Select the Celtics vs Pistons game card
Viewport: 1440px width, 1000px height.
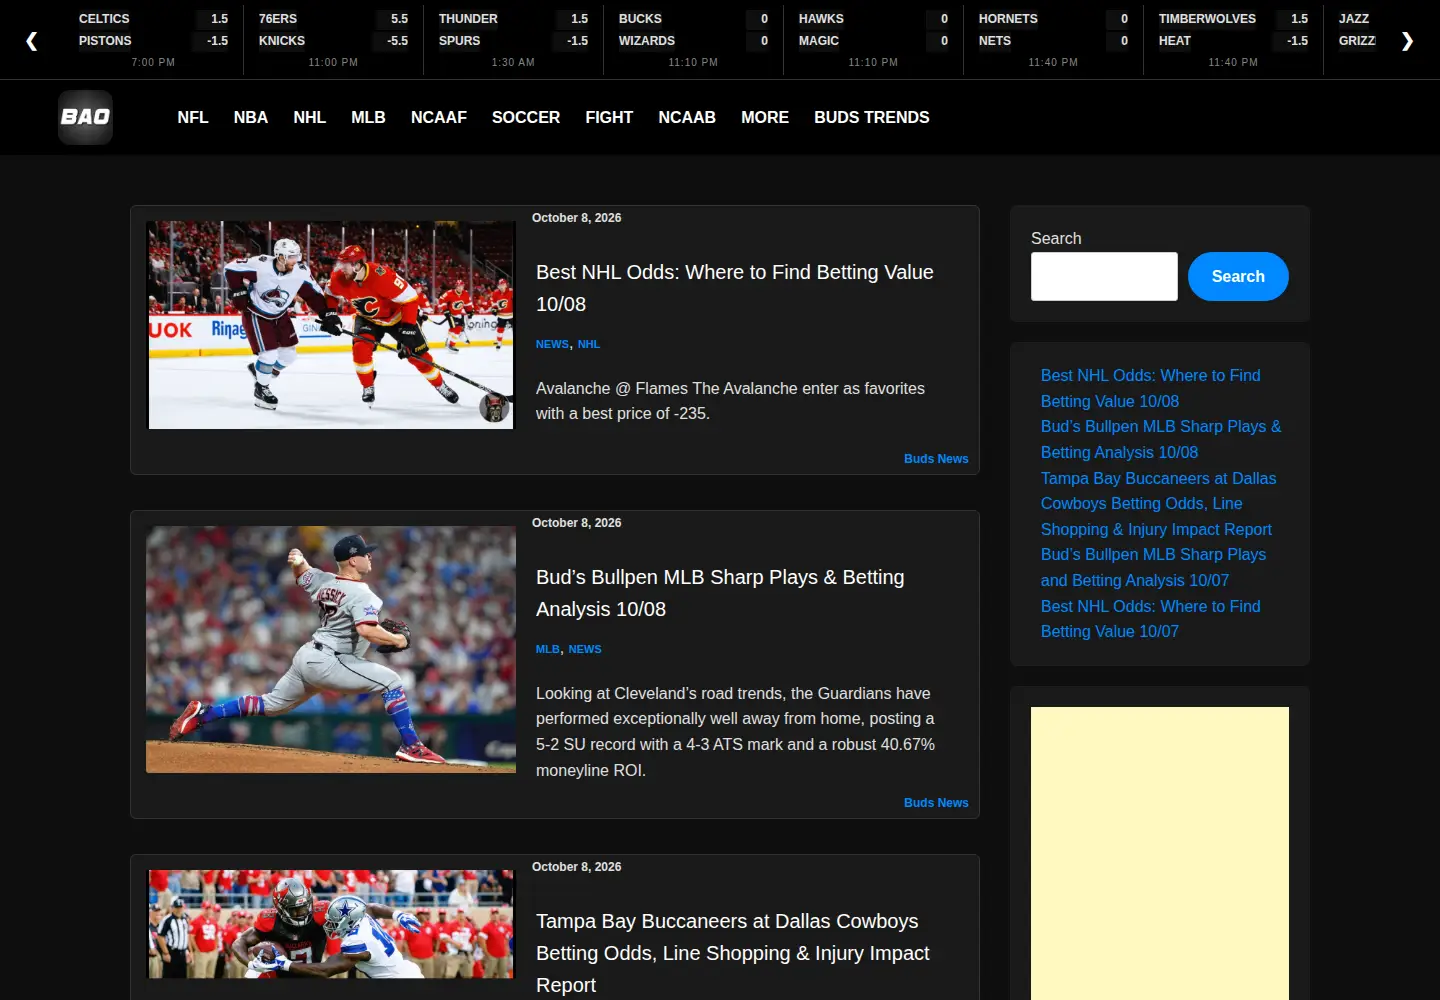153,40
